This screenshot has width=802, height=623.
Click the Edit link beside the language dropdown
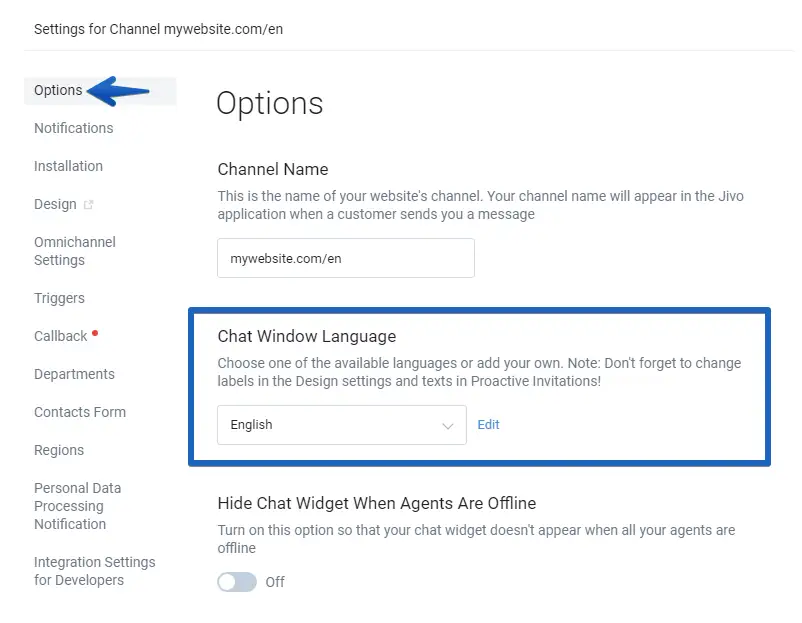[x=488, y=425]
